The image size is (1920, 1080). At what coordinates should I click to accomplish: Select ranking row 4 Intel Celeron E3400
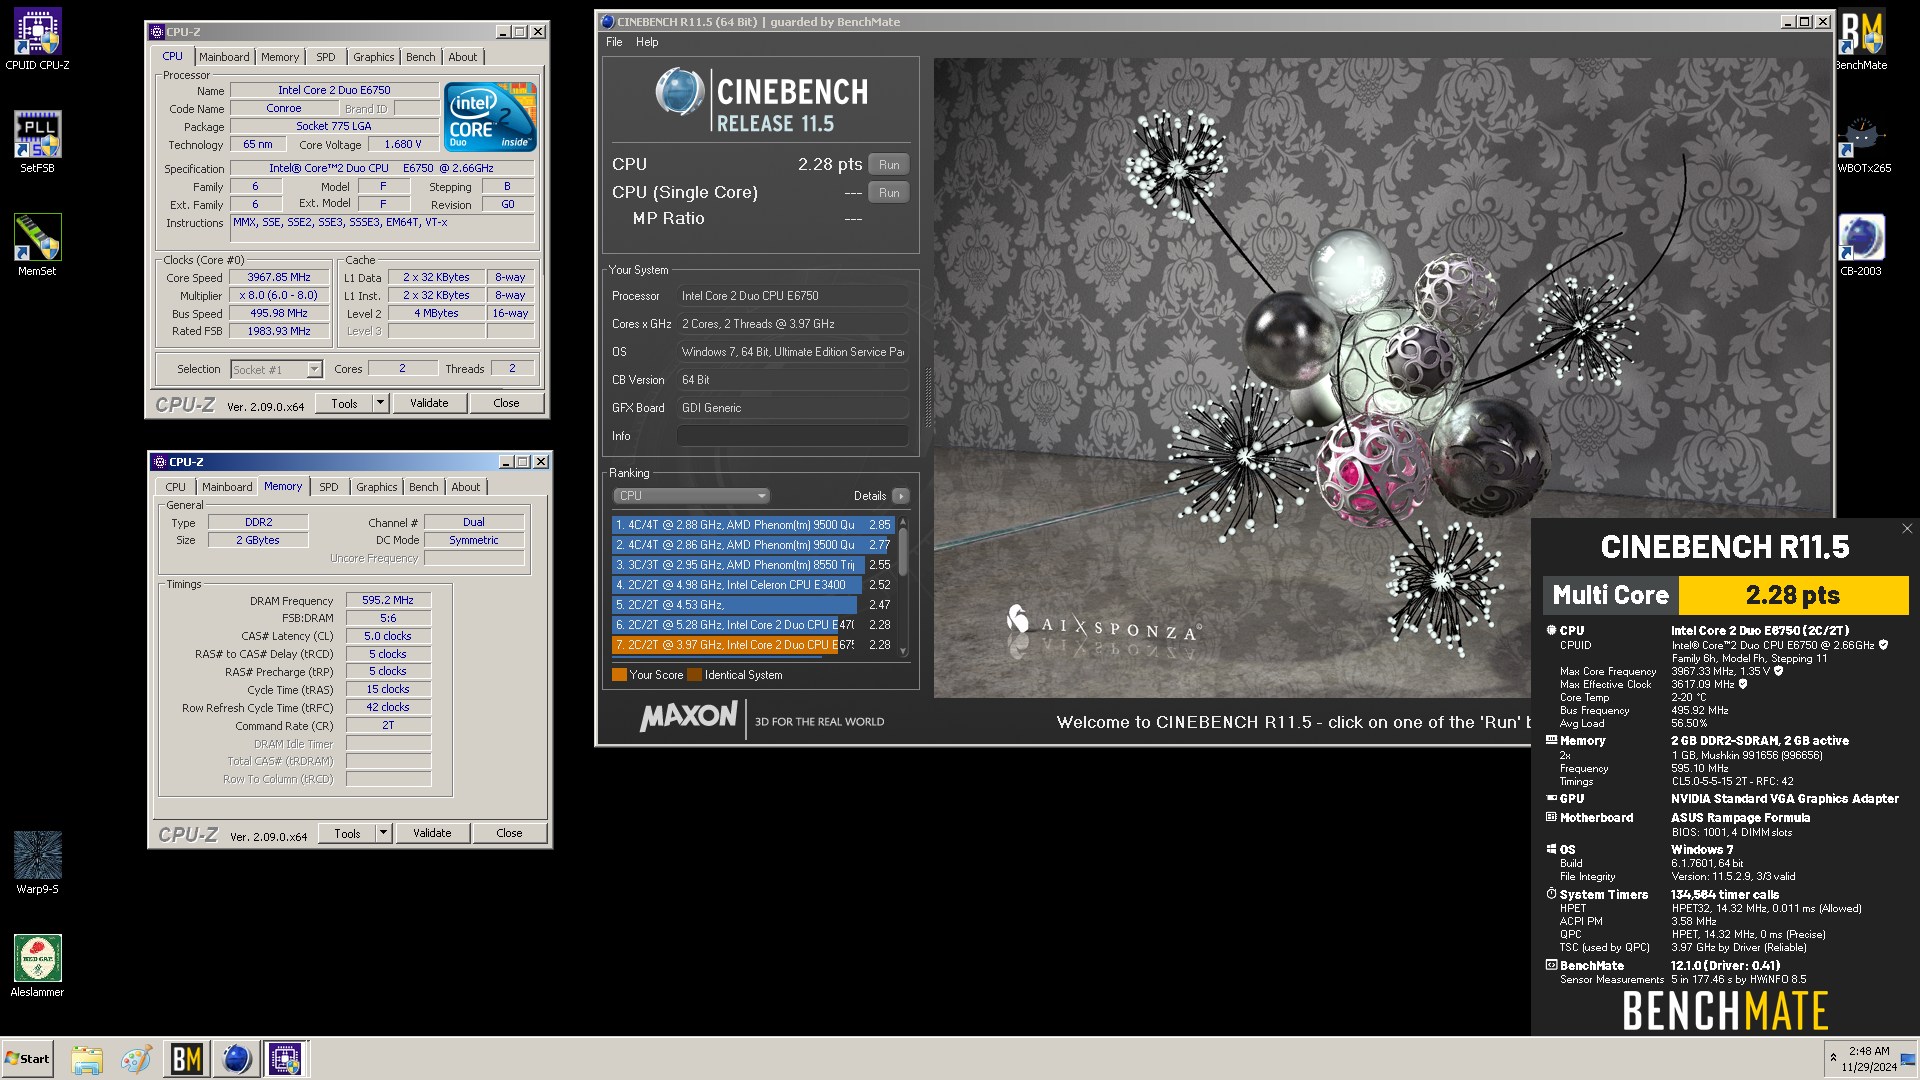pyautogui.click(x=752, y=585)
